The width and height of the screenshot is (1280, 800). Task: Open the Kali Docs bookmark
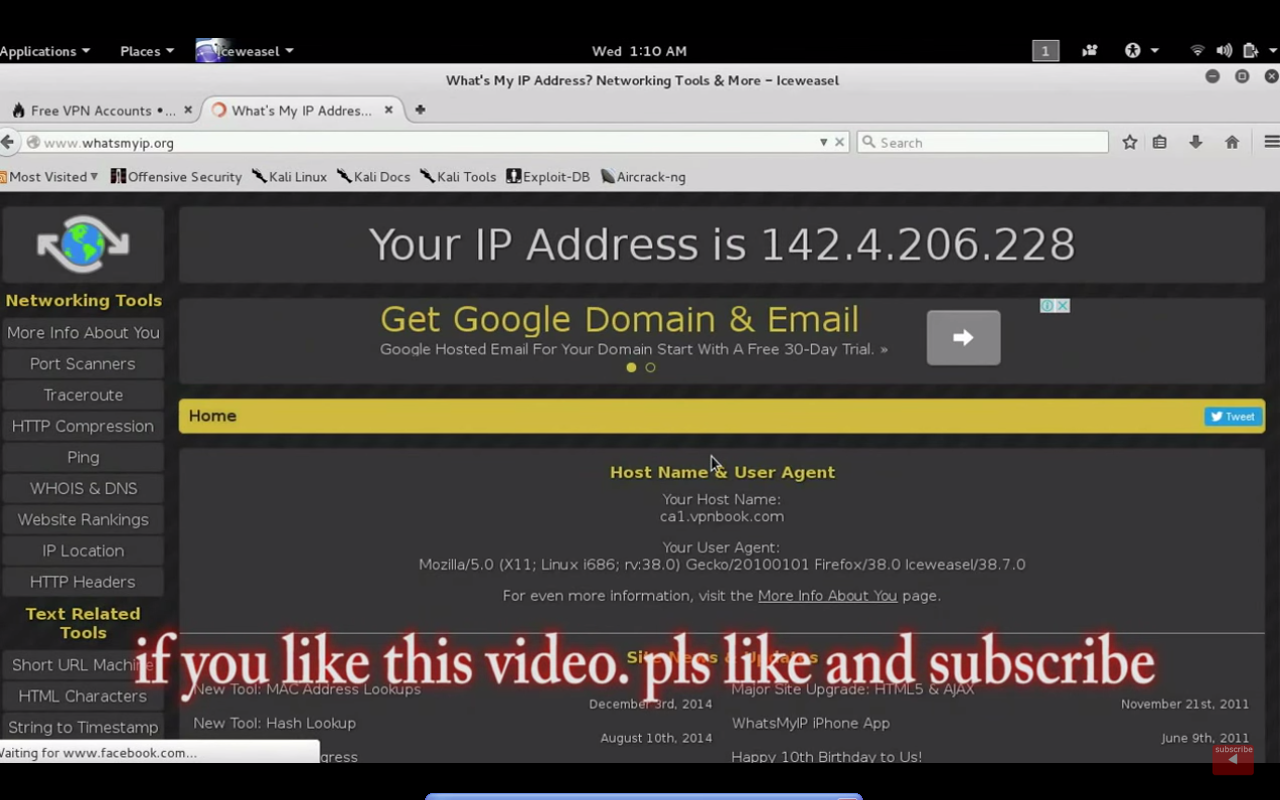373,177
